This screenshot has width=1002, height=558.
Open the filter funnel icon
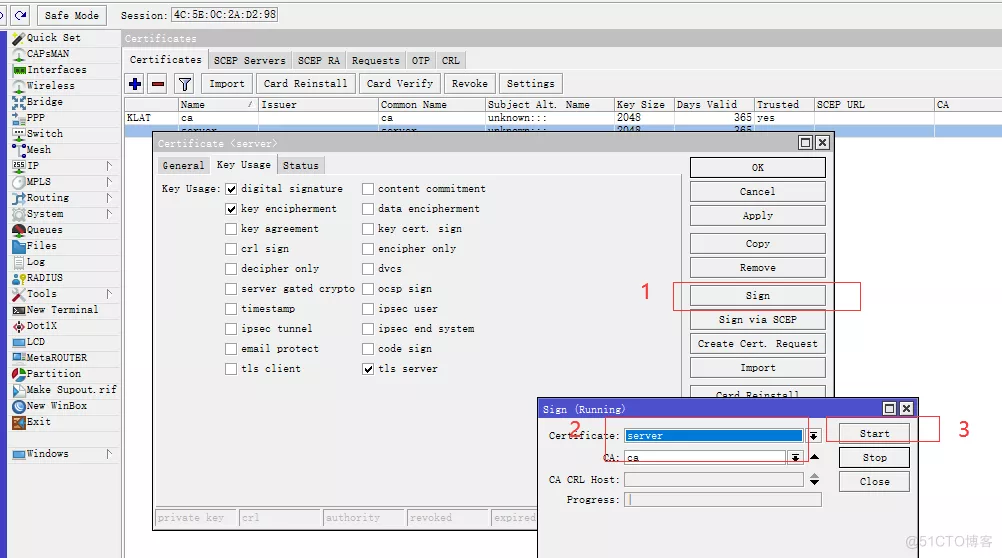[x=185, y=84]
